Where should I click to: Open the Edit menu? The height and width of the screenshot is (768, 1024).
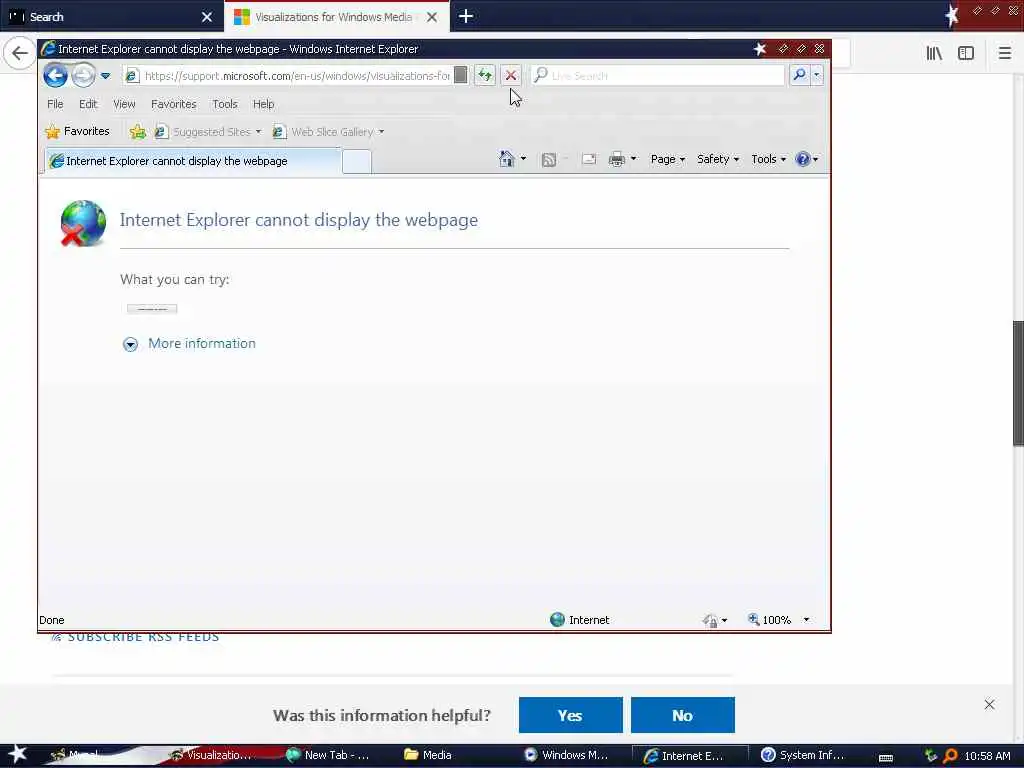tap(88, 104)
